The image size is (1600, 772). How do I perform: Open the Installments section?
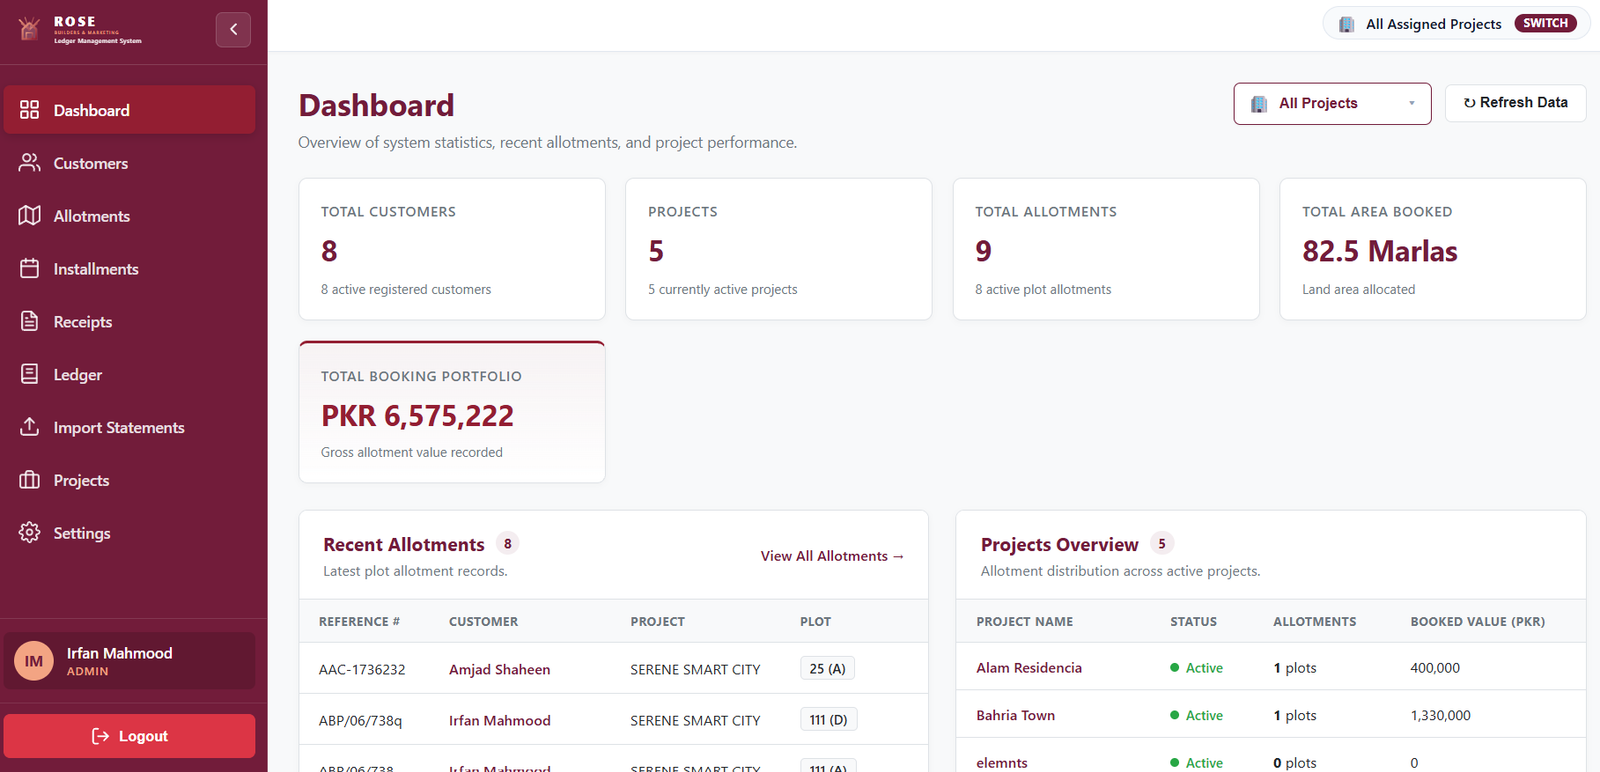(129, 269)
